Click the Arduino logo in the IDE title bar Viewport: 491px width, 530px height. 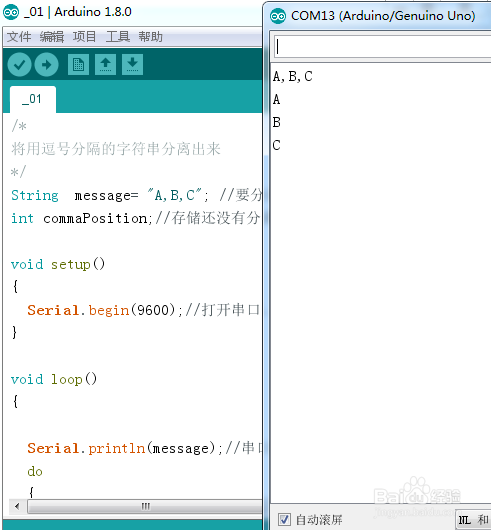click(11, 12)
